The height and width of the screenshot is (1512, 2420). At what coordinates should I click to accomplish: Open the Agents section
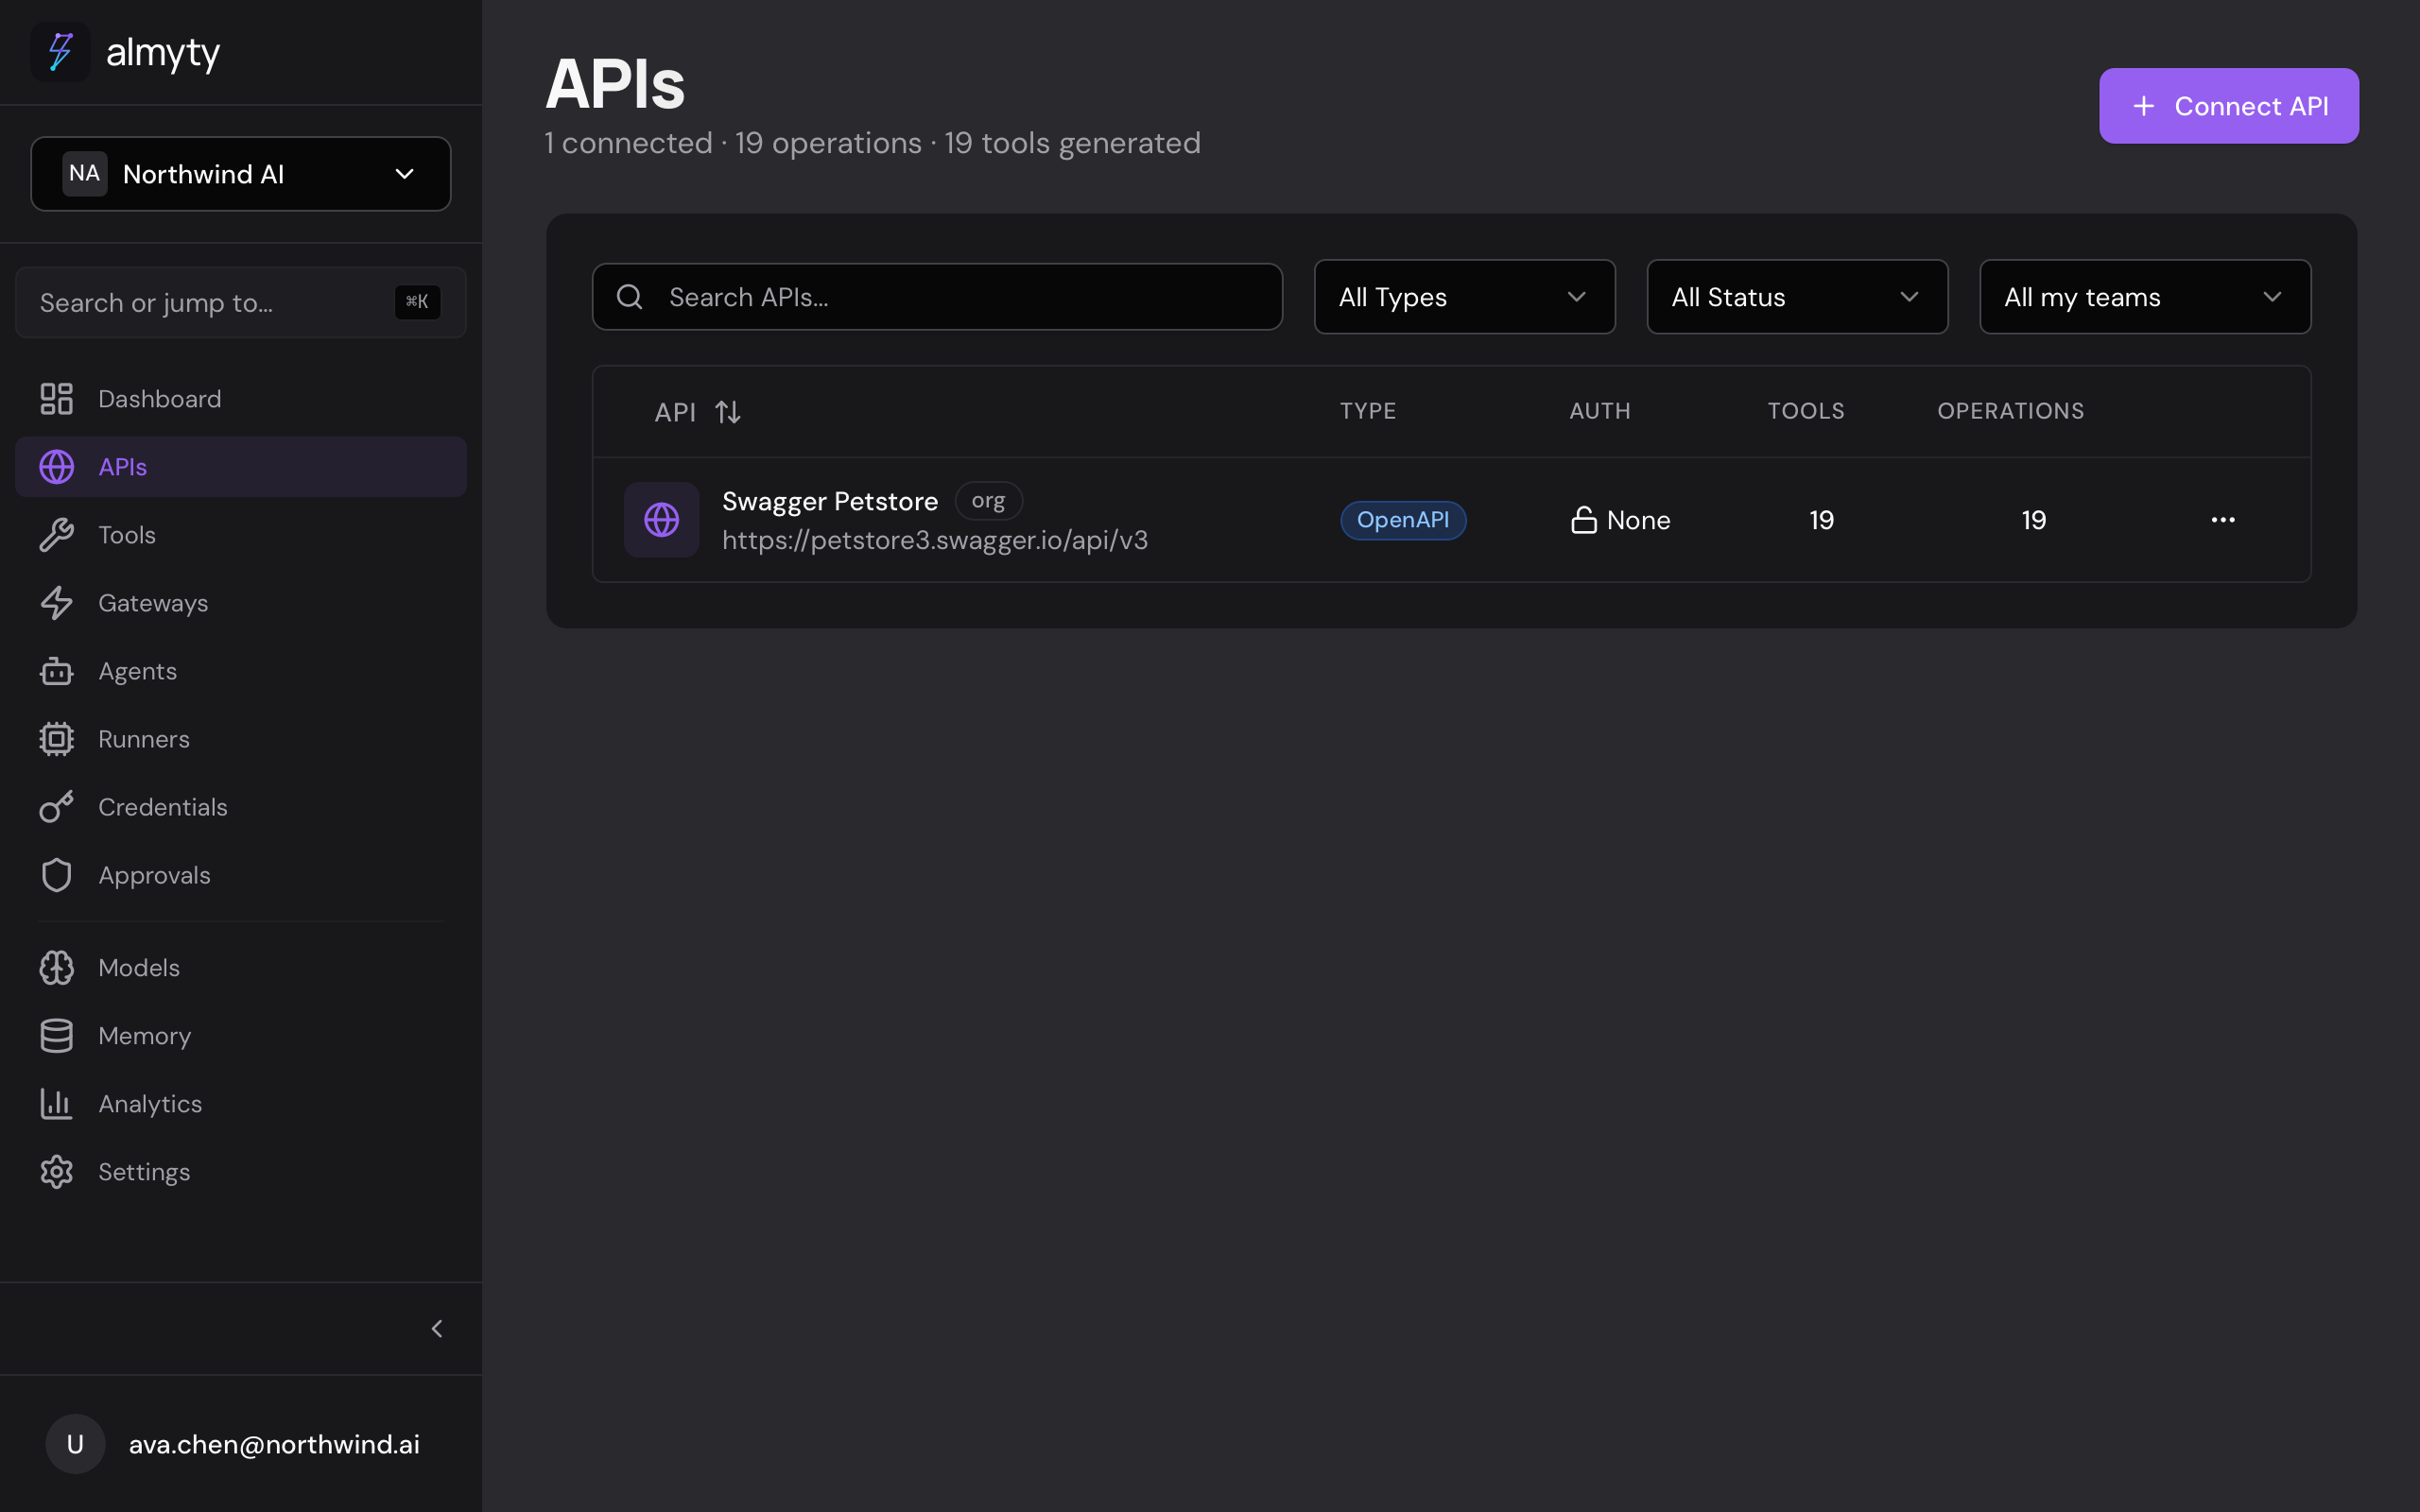coord(241,671)
